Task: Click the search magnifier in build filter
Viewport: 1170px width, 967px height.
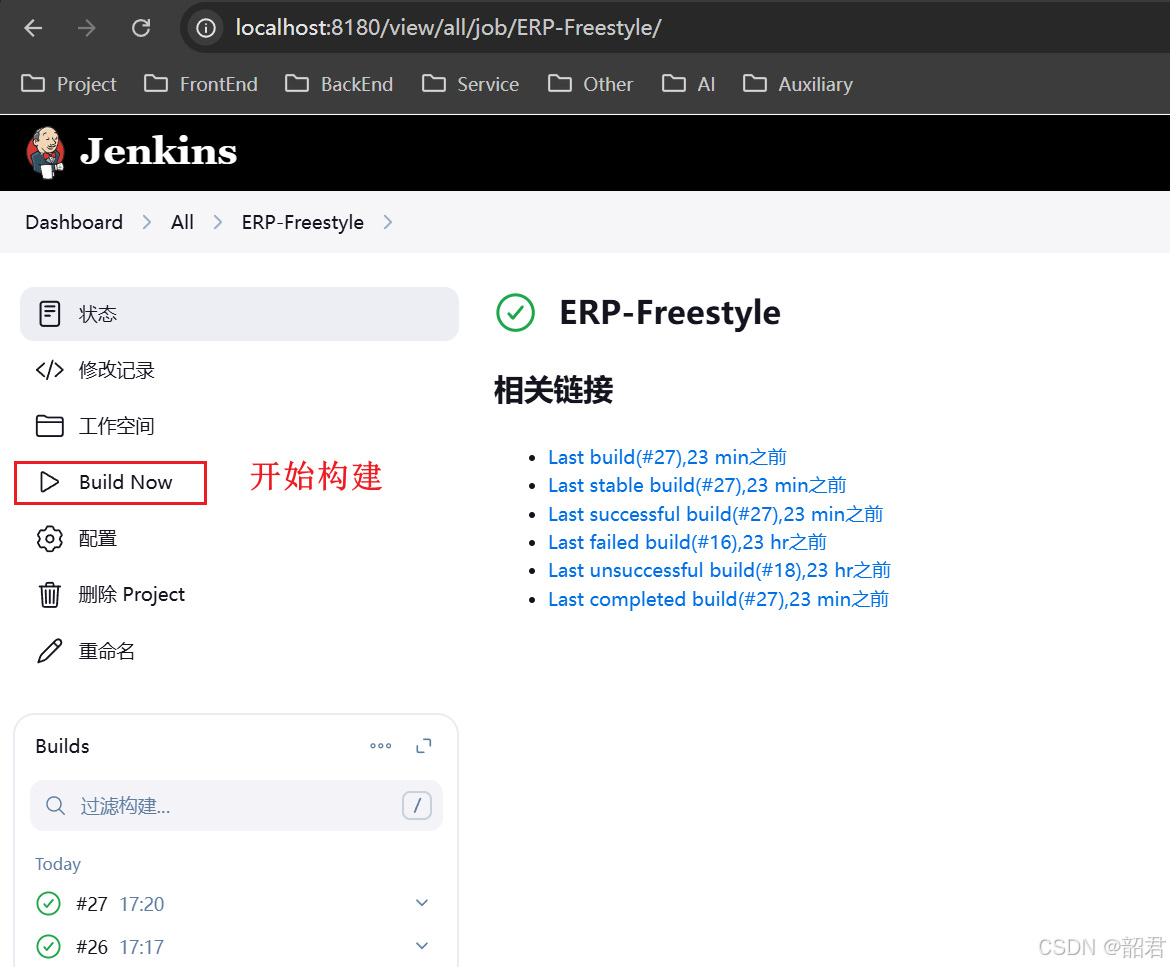Action: click(55, 805)
